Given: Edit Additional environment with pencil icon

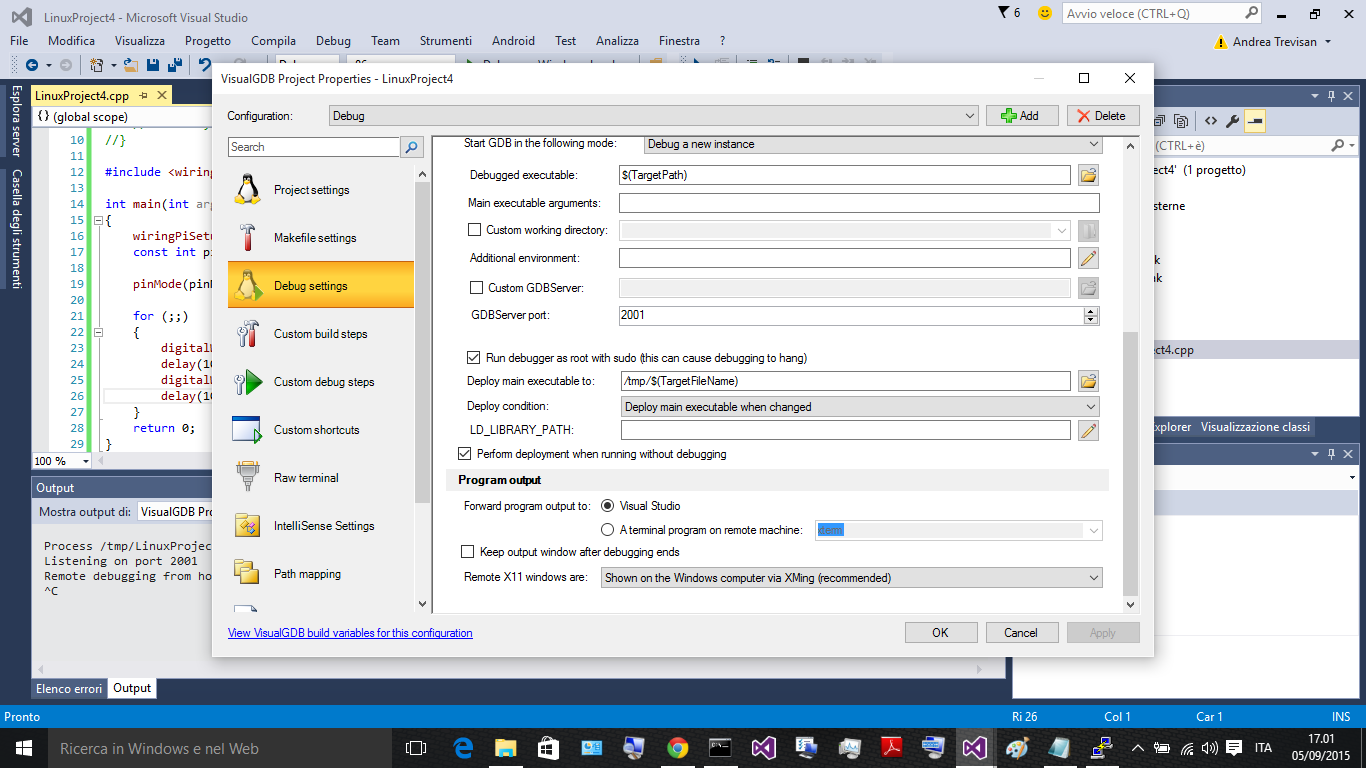Looking at the screenshot, I should [x=1089, y=258].
